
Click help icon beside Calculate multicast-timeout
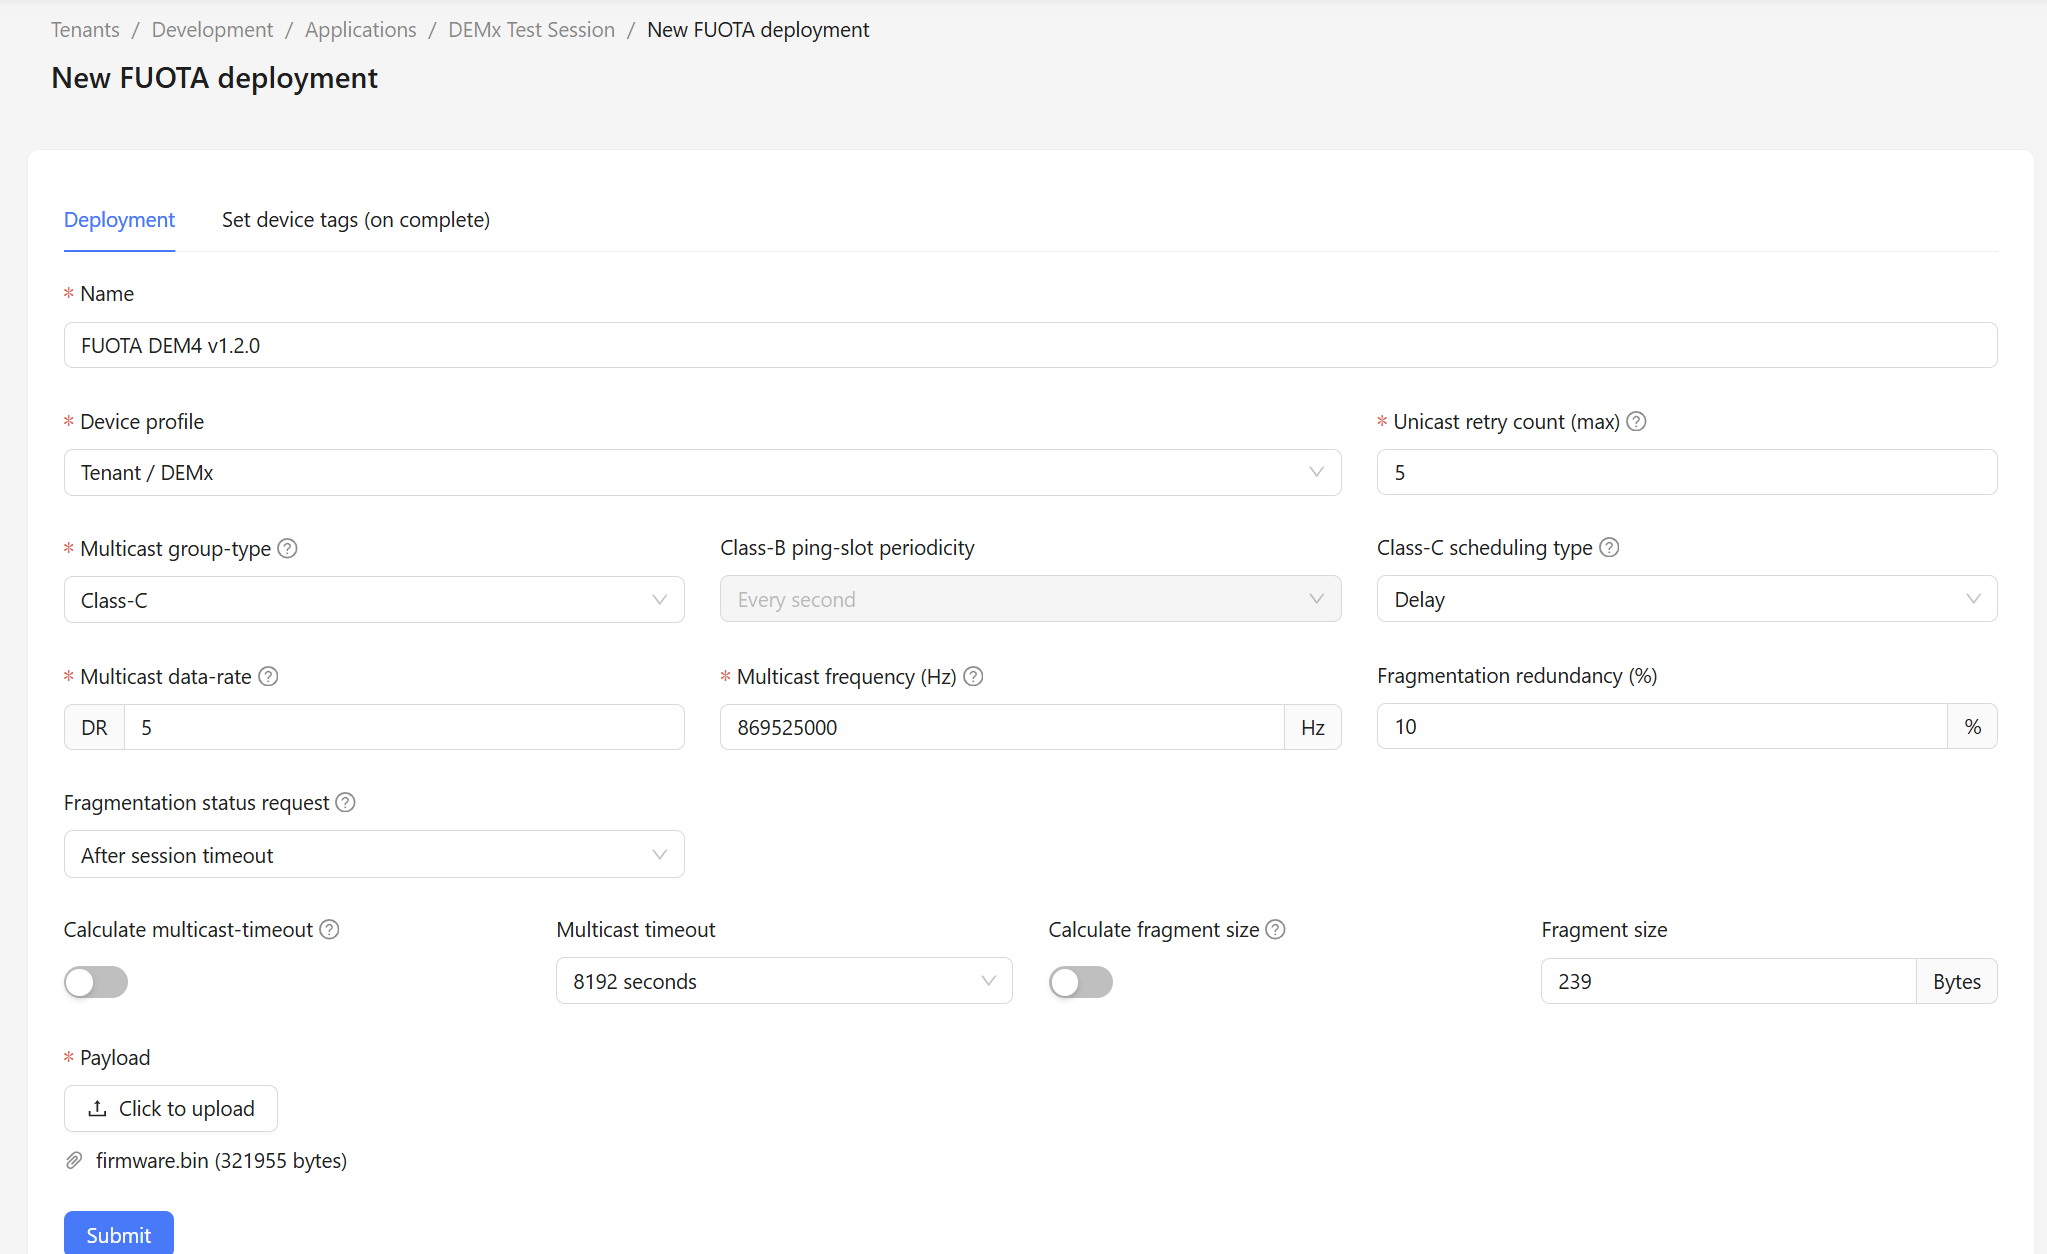point(329,930)
